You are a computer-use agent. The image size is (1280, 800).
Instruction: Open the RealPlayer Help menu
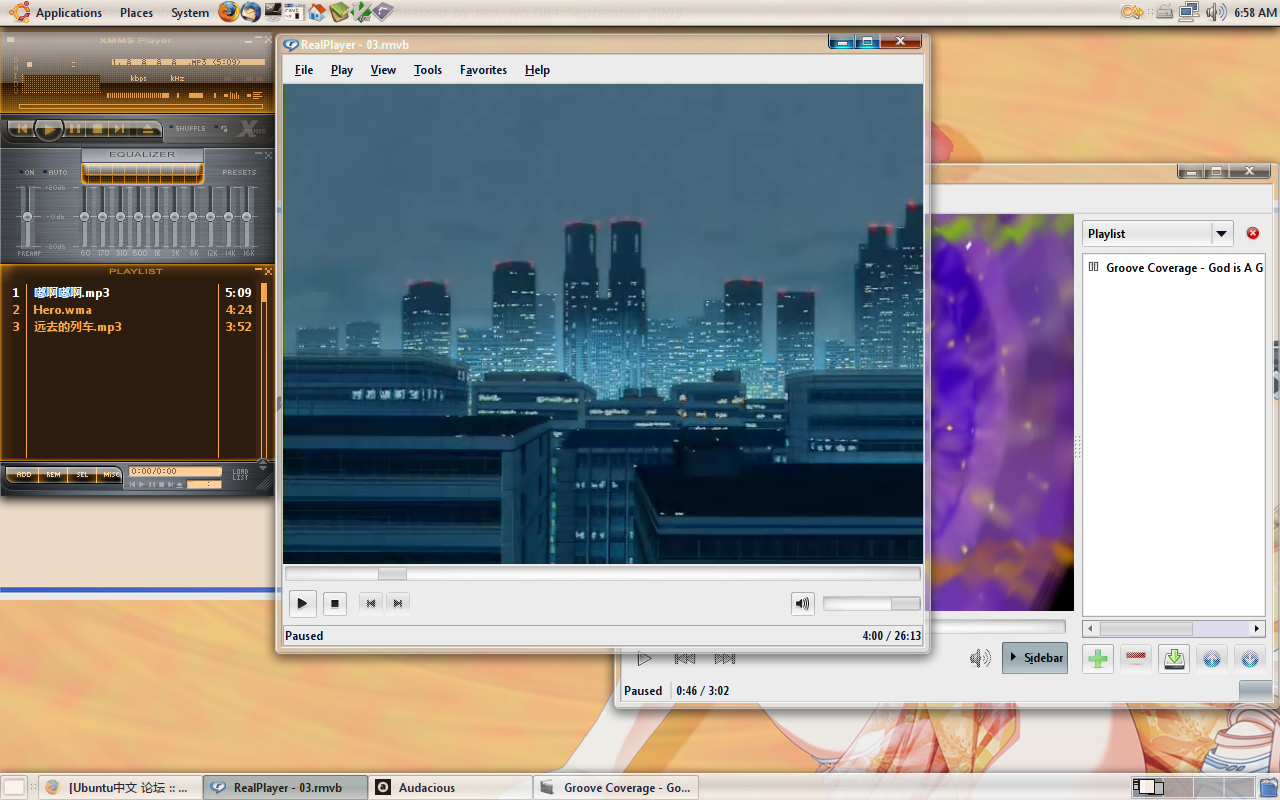tap(537, 70)
